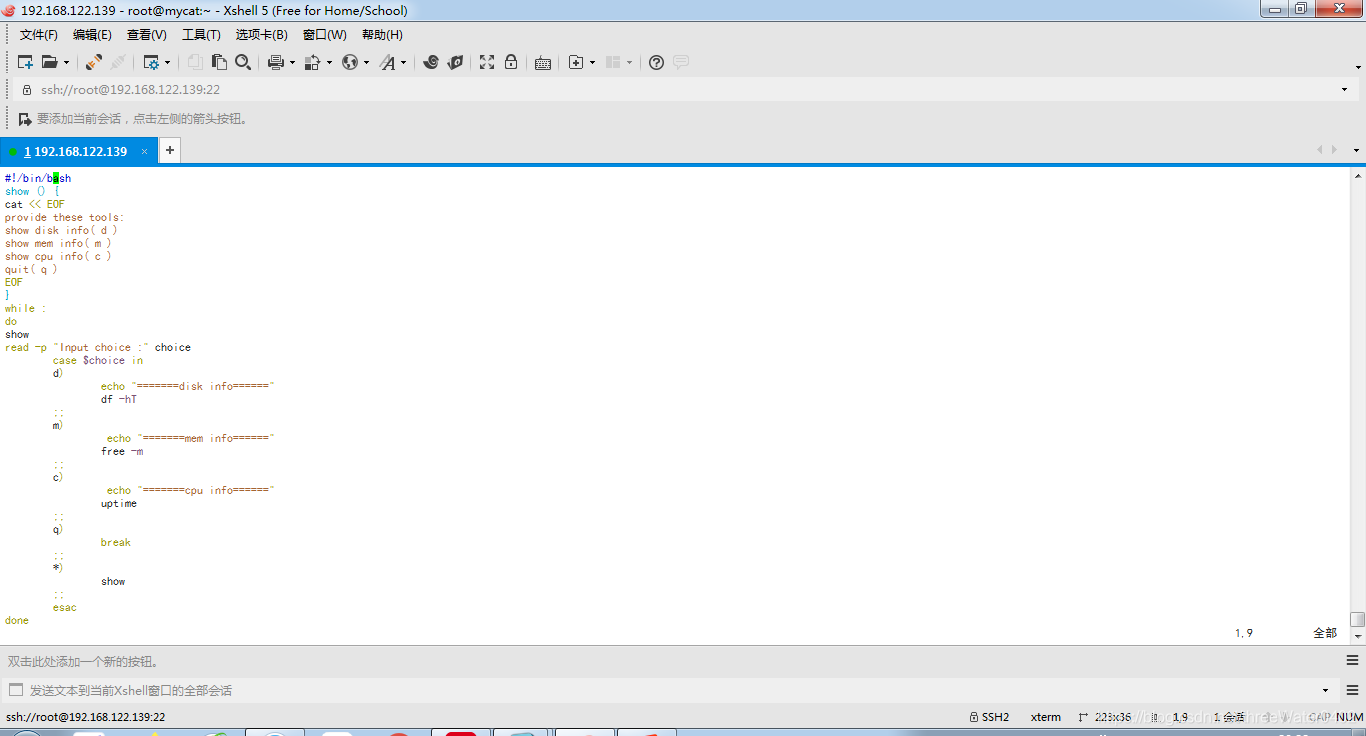Click the Find magnifier icon

coord(243,62)
